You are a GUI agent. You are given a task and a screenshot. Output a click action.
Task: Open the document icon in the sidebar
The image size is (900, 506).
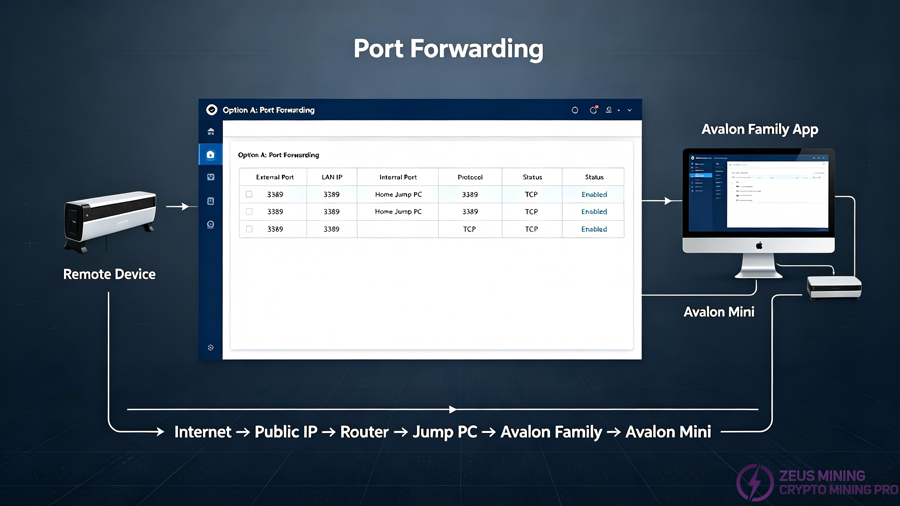(211, 201)
